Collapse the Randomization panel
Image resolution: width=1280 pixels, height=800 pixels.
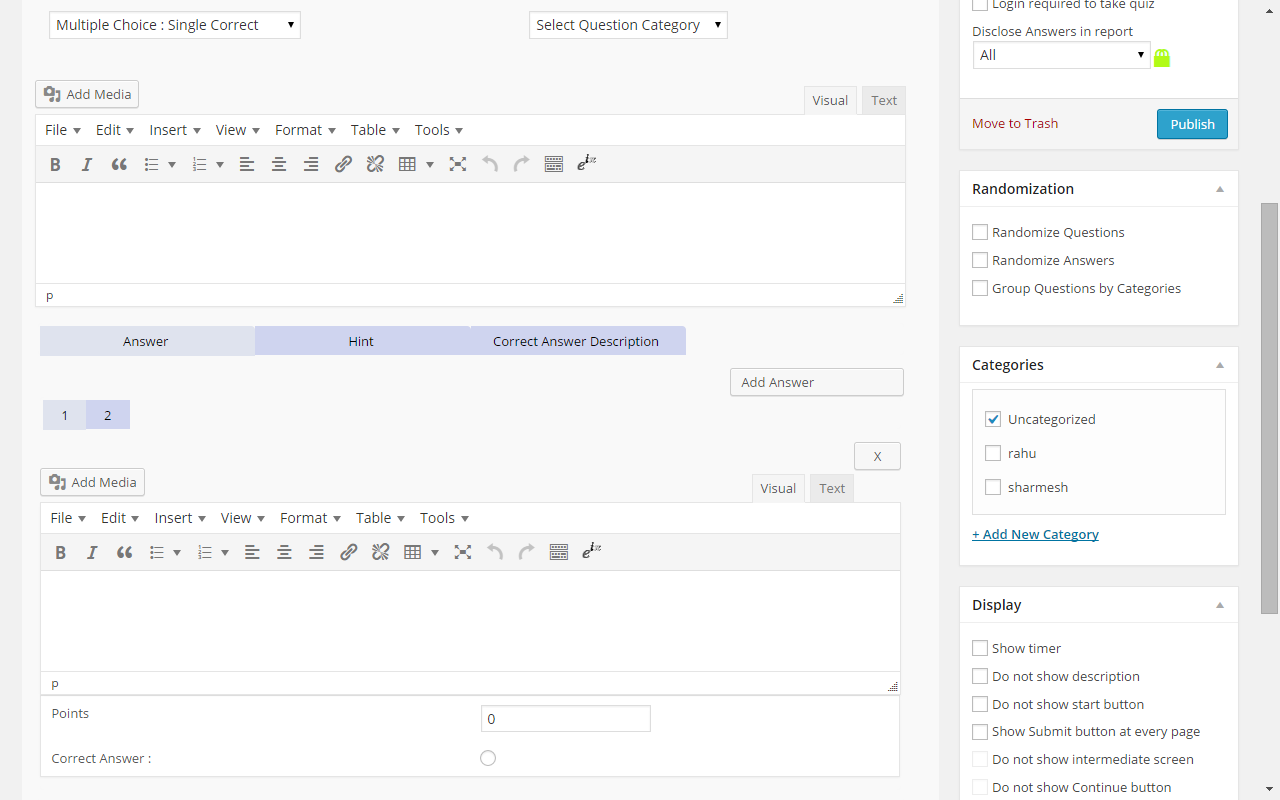point(1220,189)
